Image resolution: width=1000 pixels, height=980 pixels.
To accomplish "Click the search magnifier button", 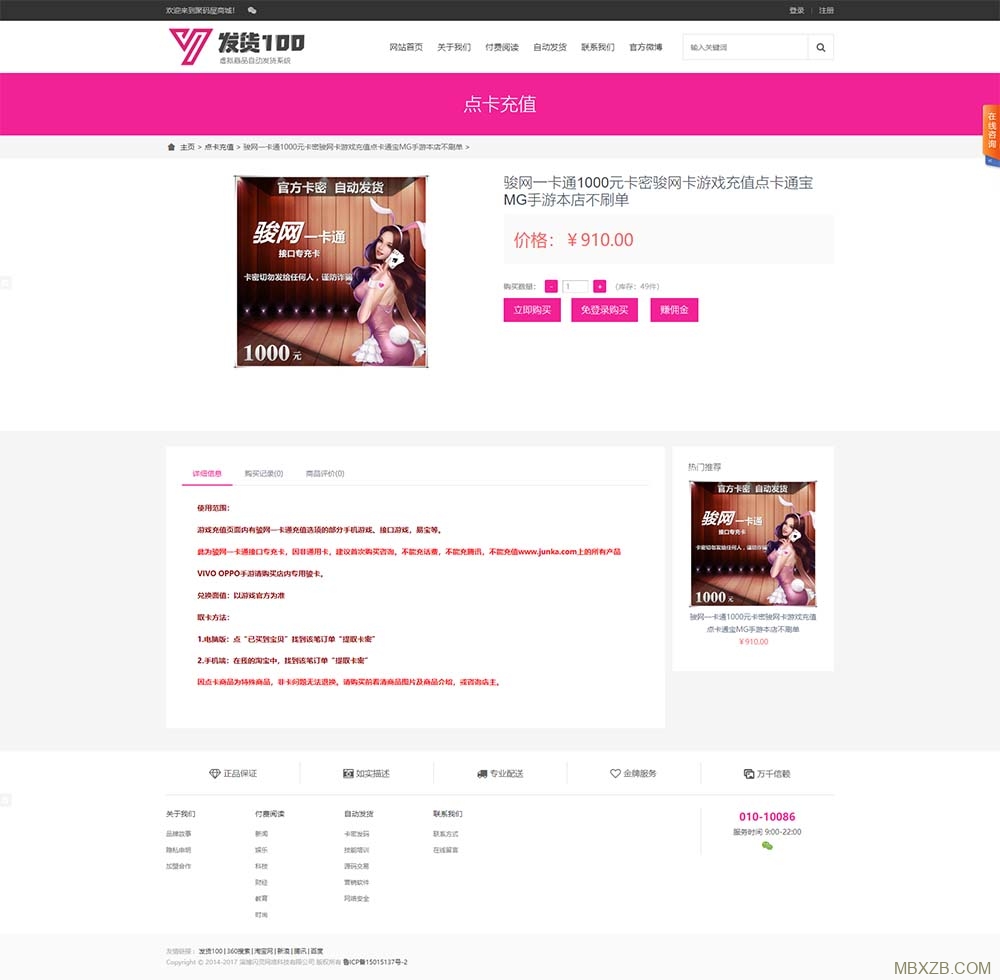I will 821,47.
